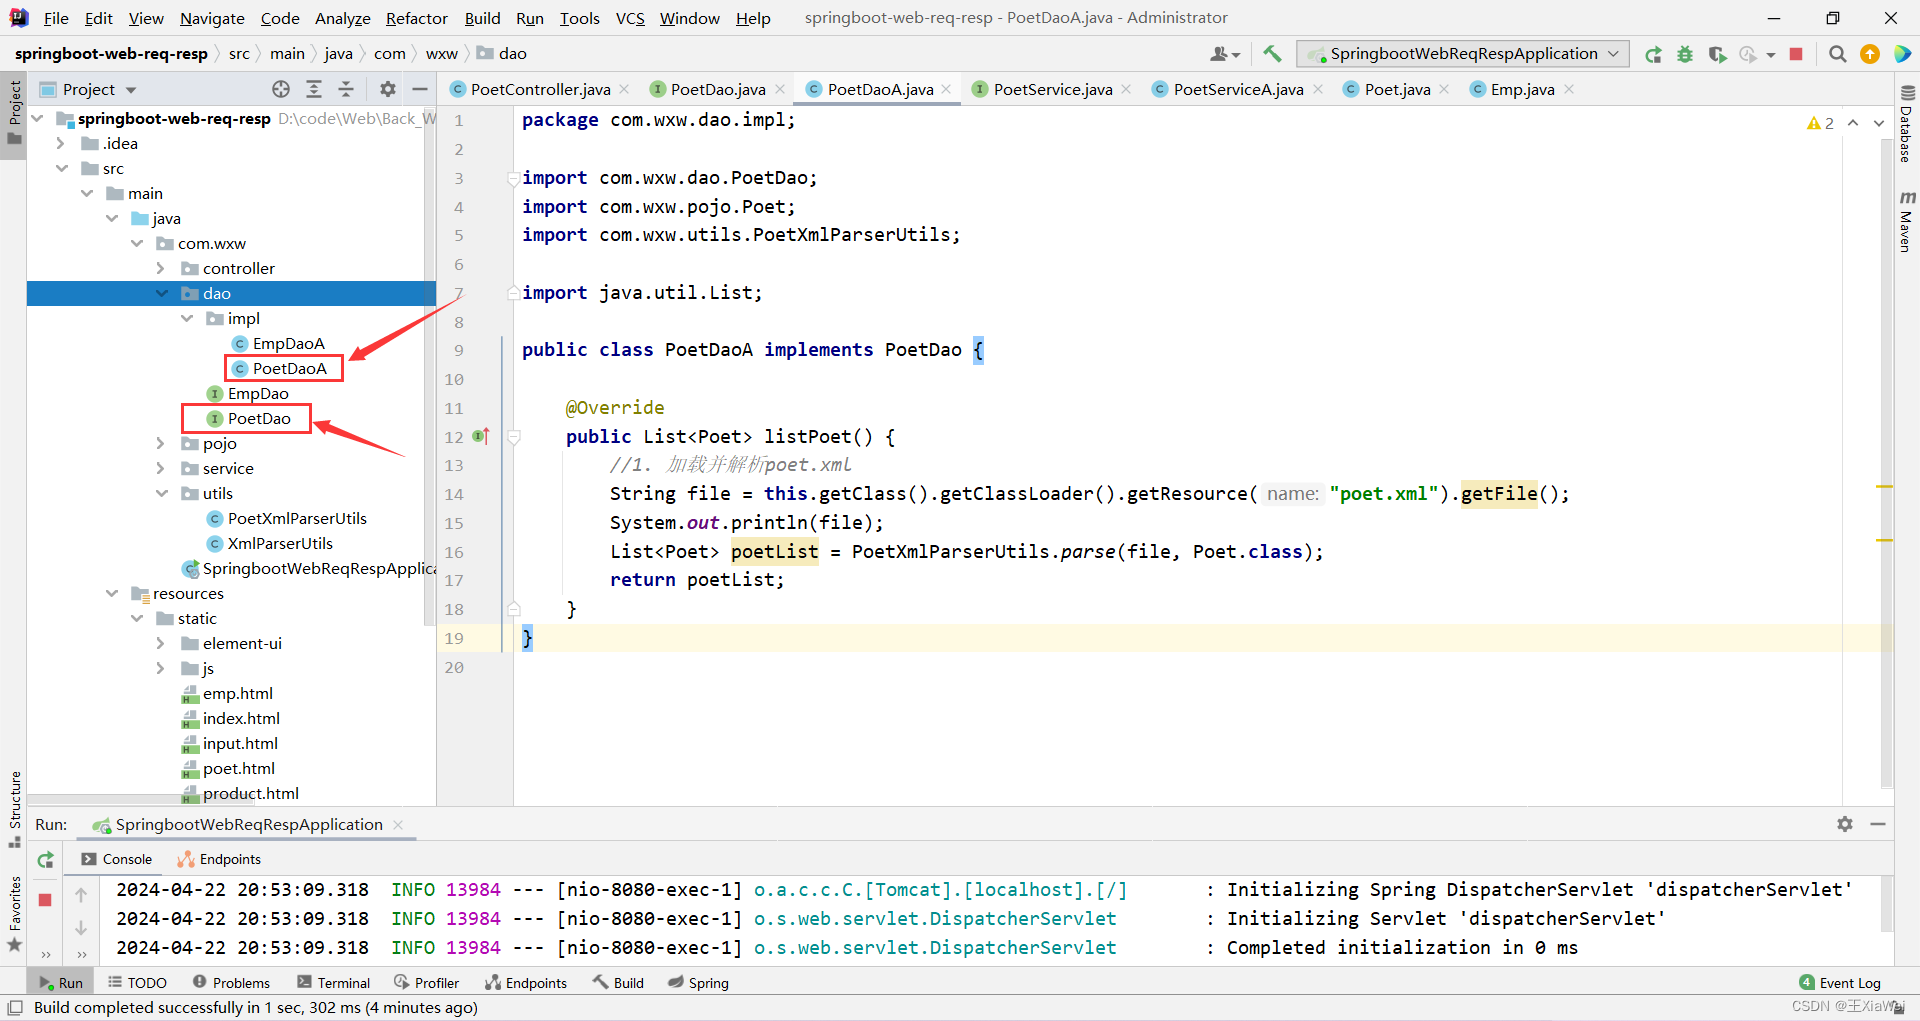Switch to Emp.java tab
Viewport: 1920px width, 1021px height.
1522,89
